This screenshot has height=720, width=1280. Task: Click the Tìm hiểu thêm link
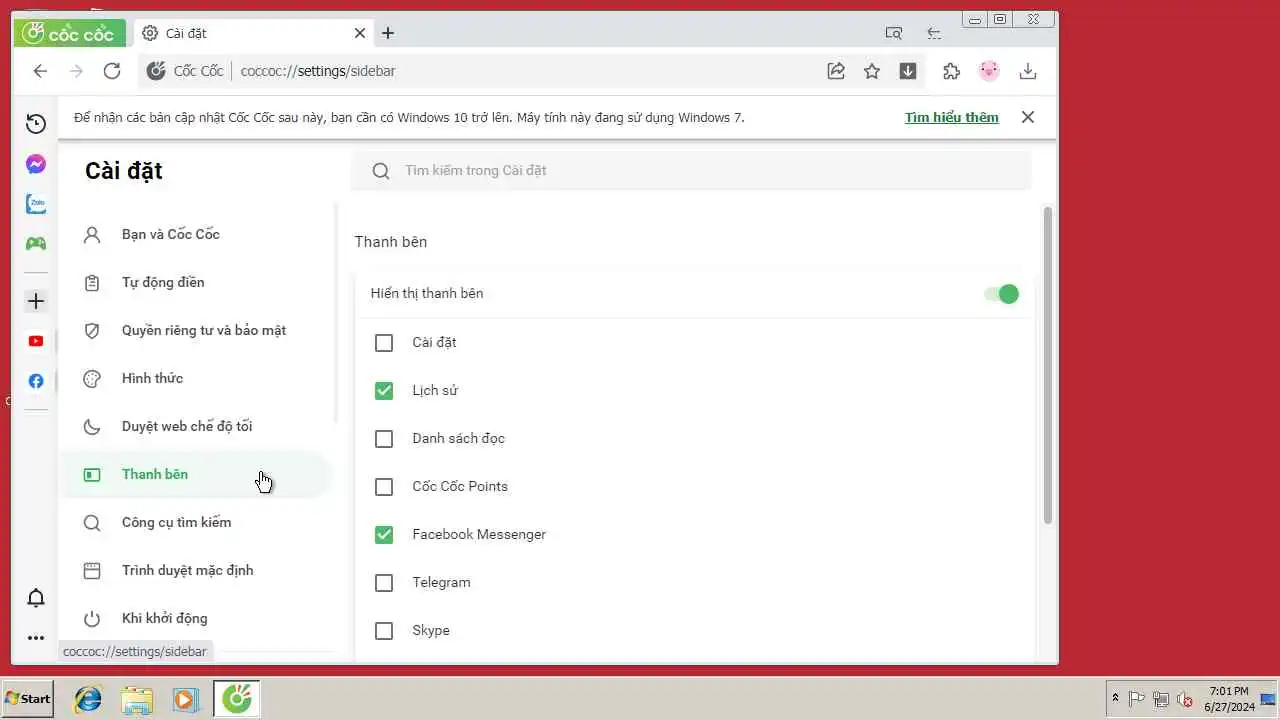point(951,117)
